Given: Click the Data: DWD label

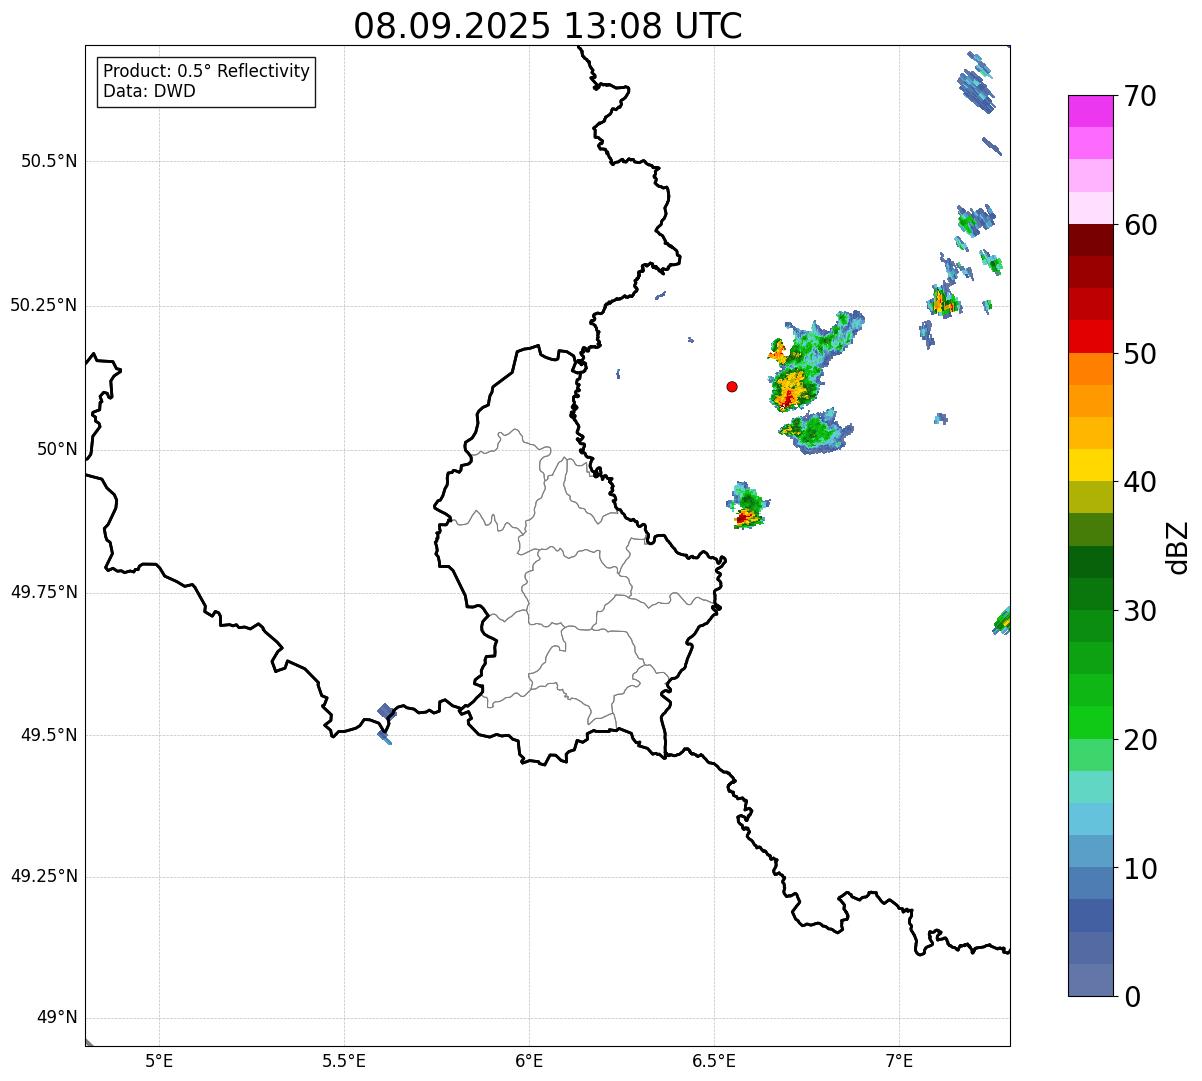Looking at the screenshot, I should (x=149, y=91).
